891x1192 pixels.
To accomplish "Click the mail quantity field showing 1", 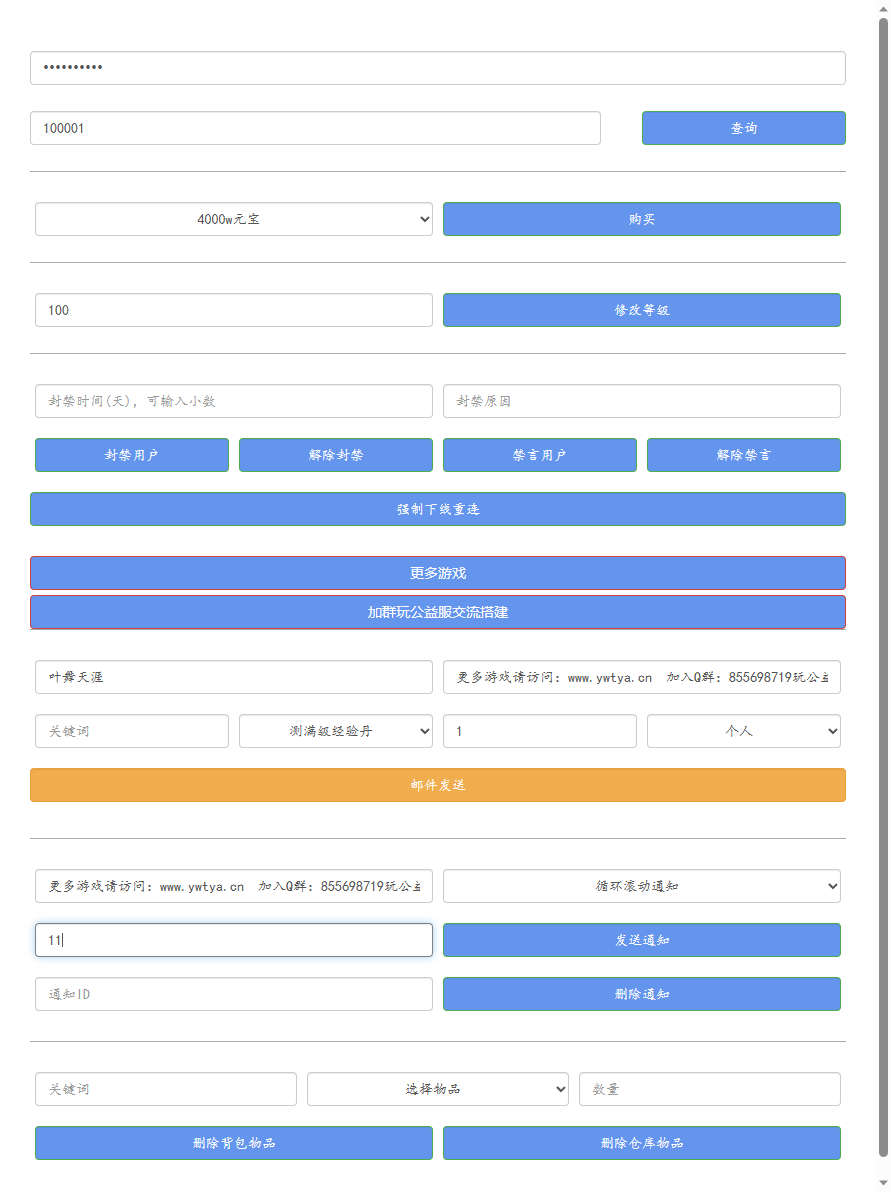I will click(x=540, y=731).
